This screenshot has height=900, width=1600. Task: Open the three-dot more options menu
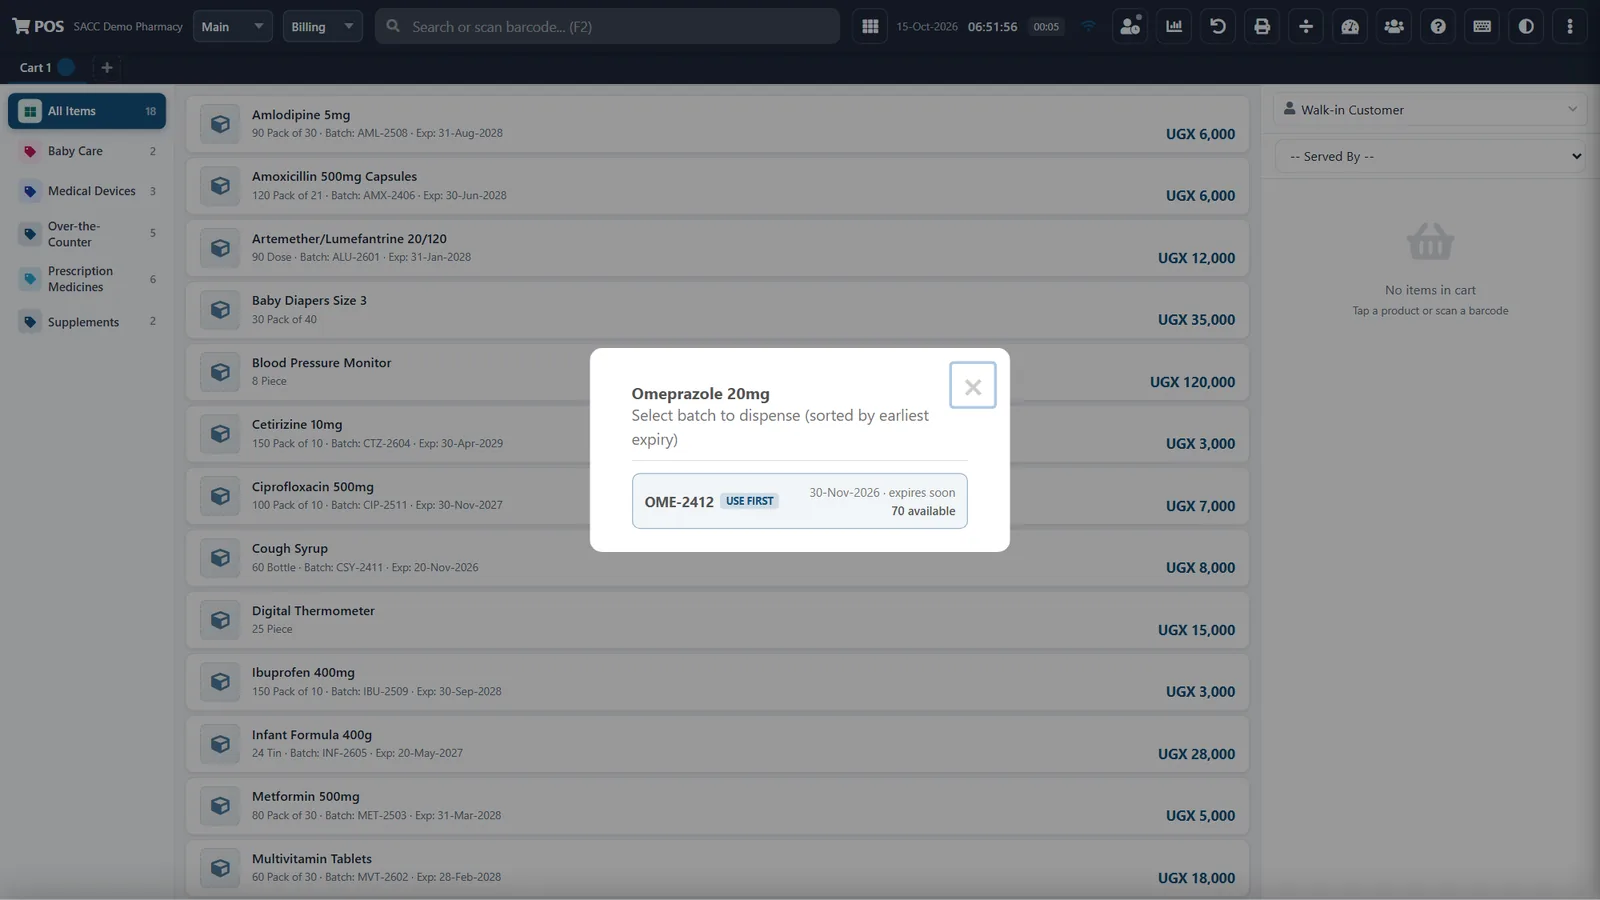tap(1570, 27)
